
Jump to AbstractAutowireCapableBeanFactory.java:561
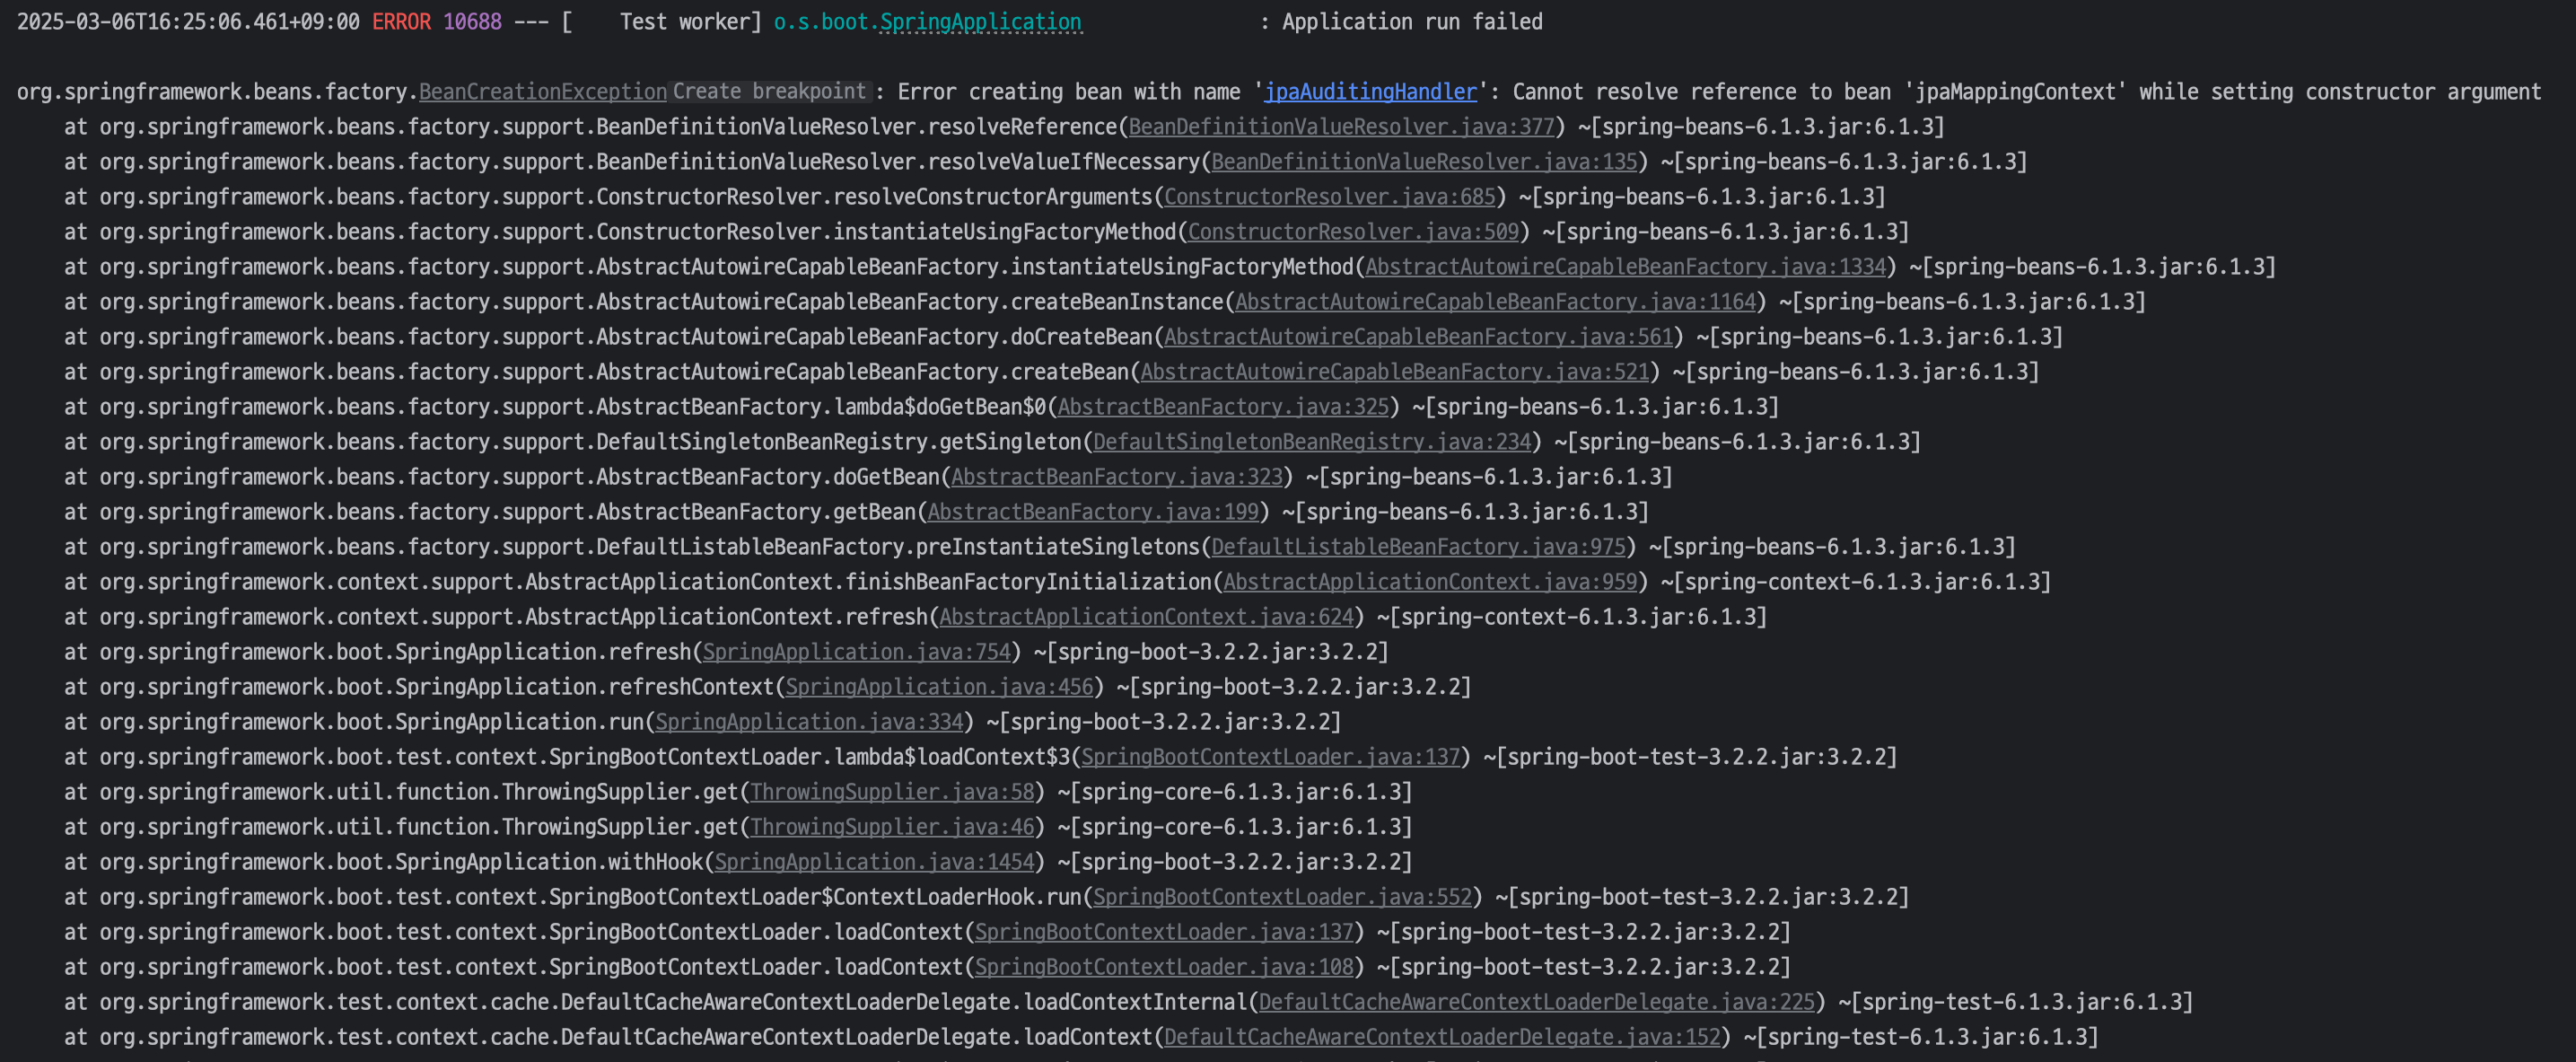[1418, 337]
